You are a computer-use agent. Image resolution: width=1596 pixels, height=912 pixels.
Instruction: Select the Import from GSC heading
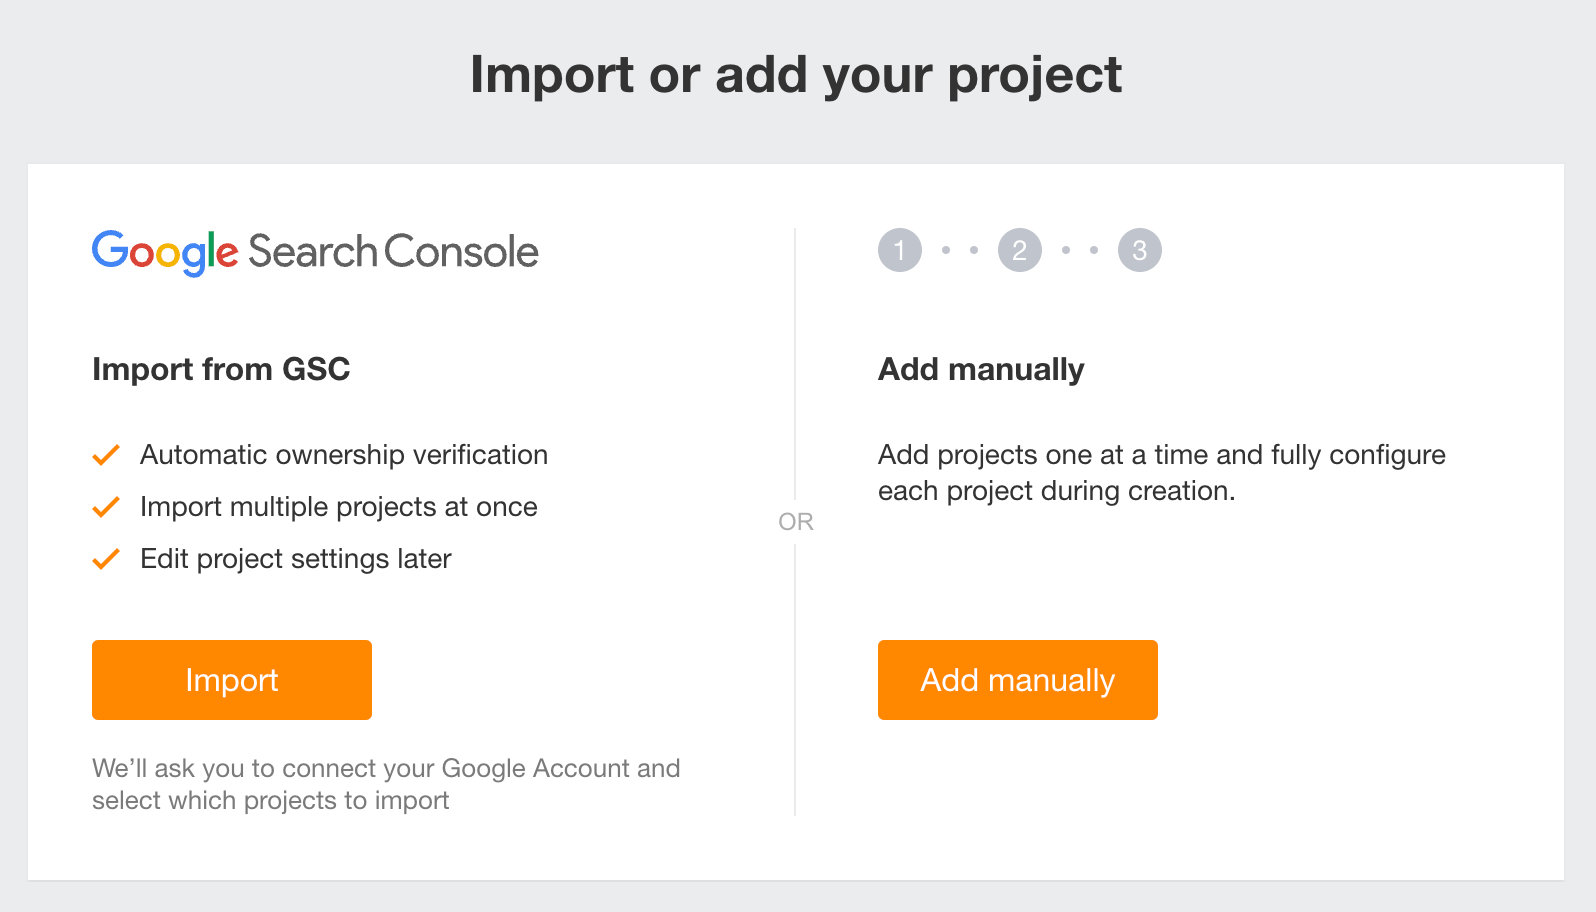pyautogui.click(x=221, y=369)
